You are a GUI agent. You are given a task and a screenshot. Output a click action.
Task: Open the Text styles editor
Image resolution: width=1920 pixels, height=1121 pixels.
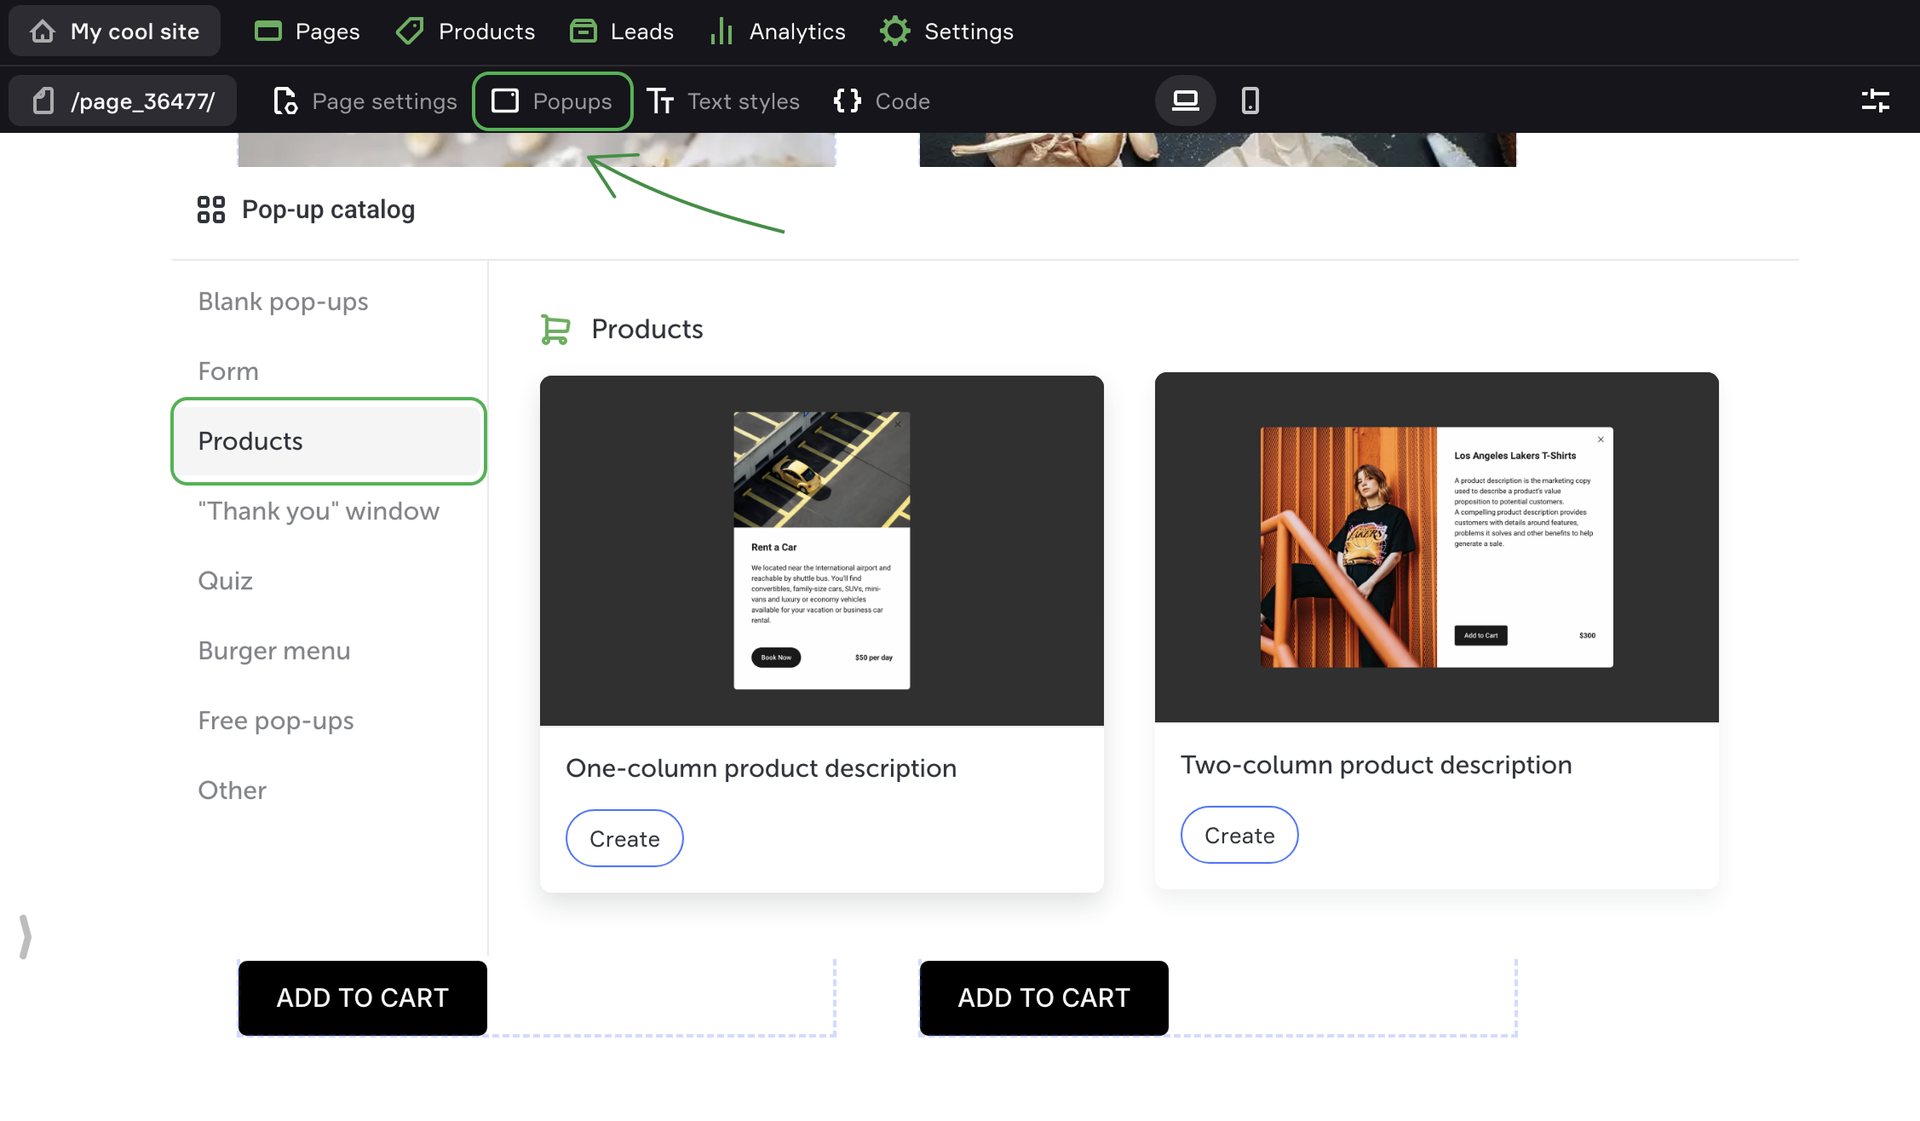pyautogui.click(x=722, y=101)
